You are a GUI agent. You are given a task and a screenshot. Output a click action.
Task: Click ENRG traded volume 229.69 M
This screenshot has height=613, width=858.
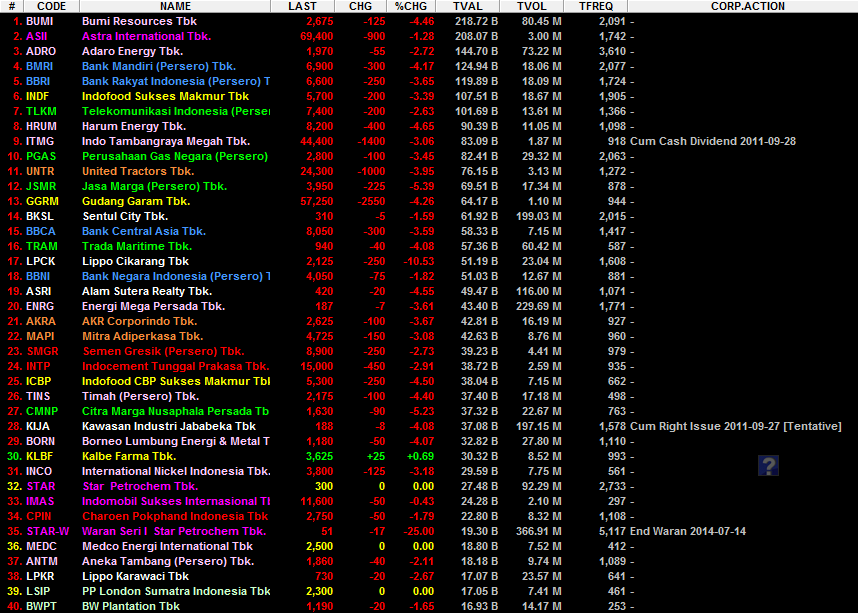coord(538,306)
